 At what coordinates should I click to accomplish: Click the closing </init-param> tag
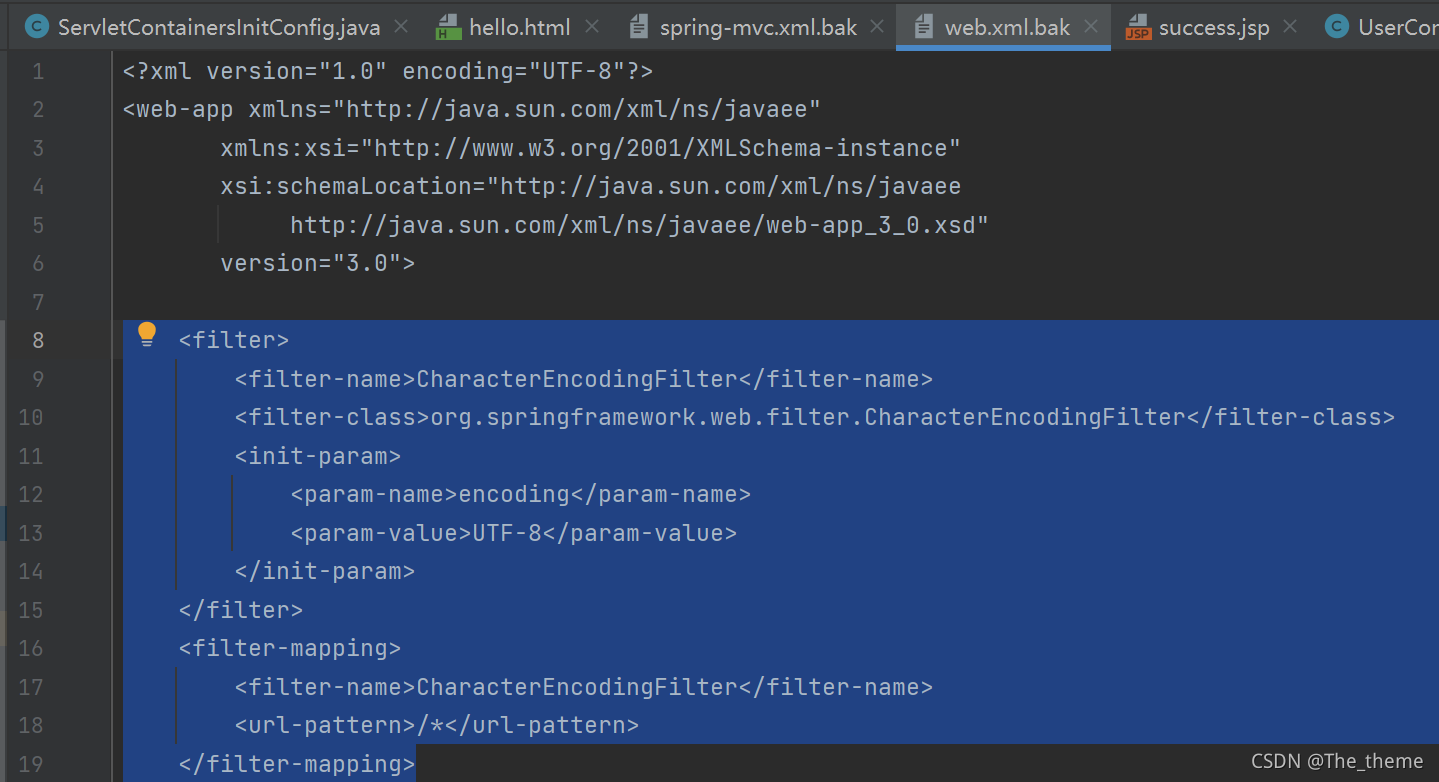pos(325,571)
